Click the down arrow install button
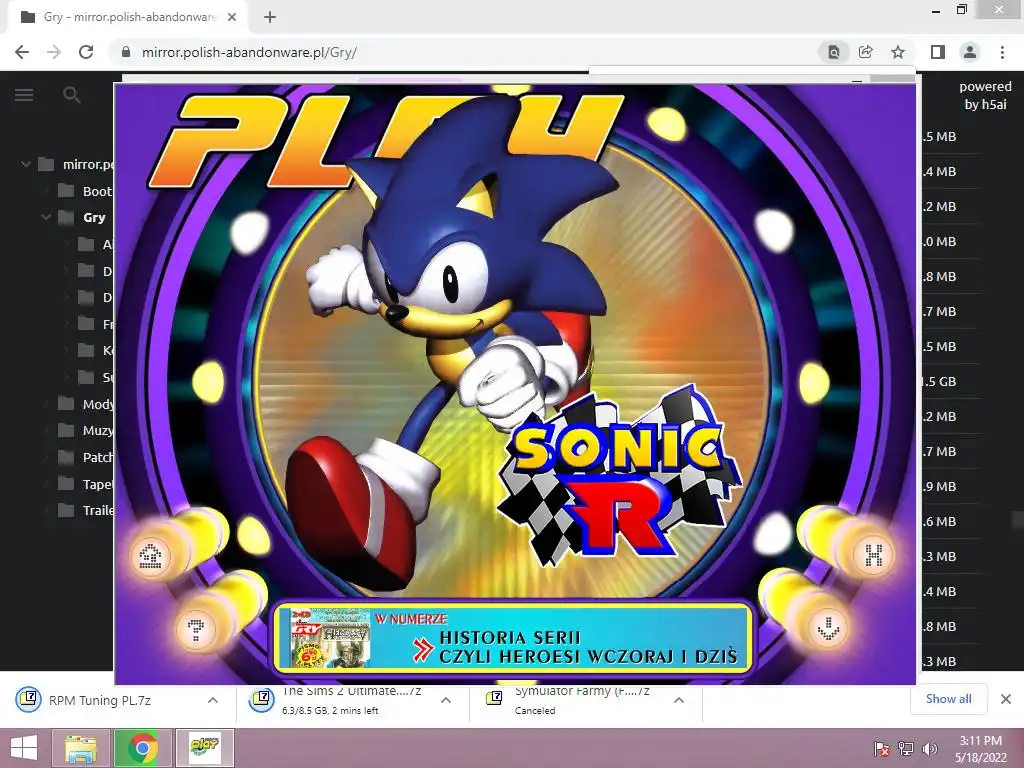Screen dimensions: 1024x768 (x=828, y=628)
